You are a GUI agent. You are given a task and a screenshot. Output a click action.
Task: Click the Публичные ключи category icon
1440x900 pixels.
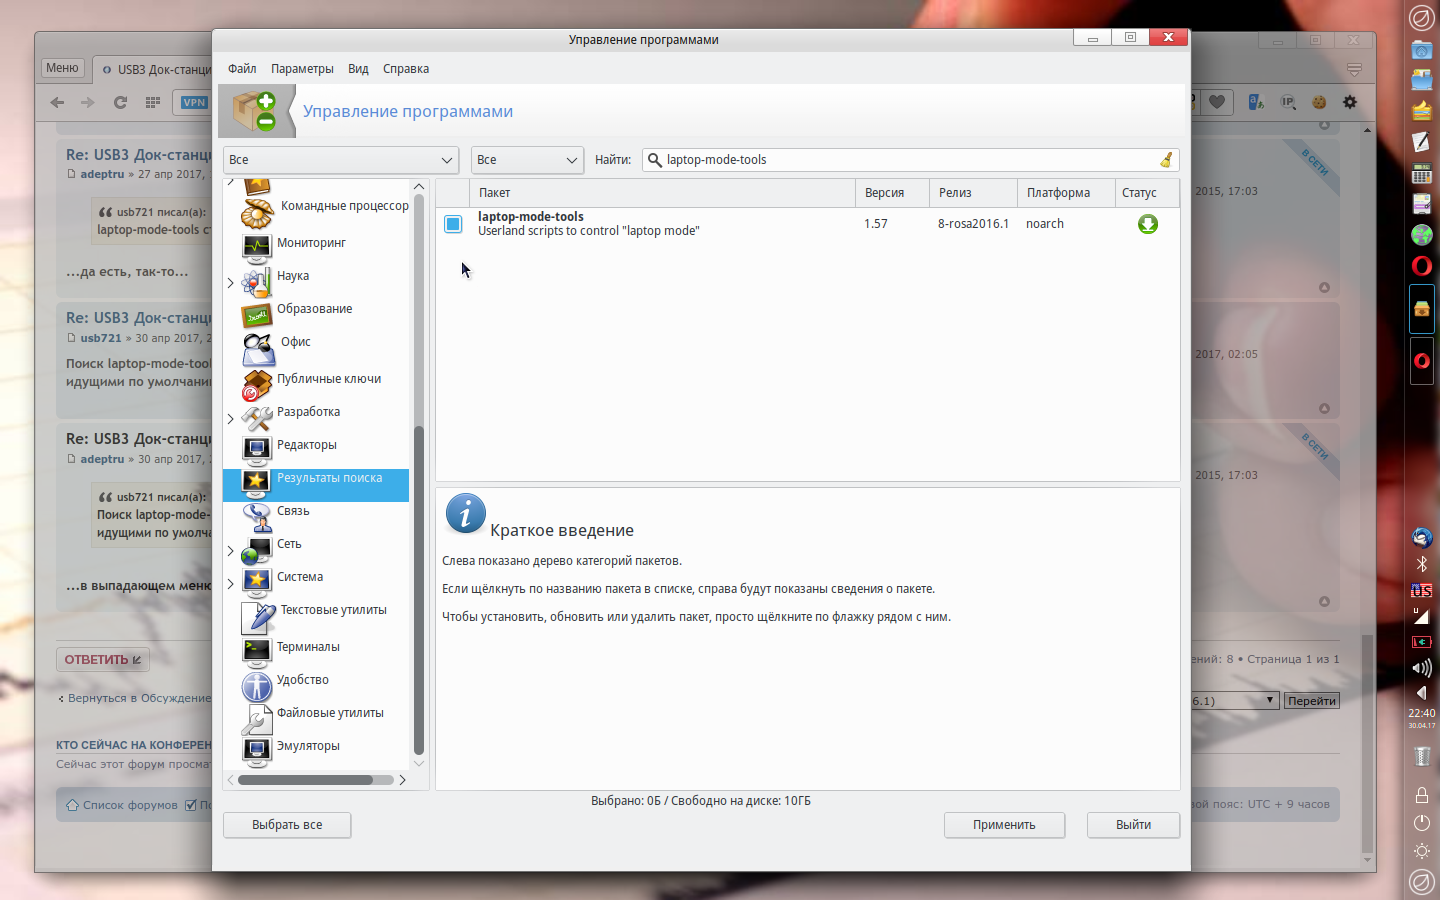pyautogui.click(x=257, y=385)
